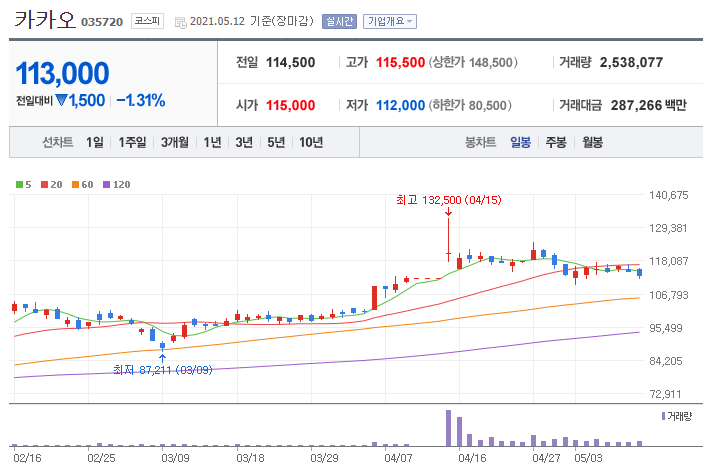The height and width of the screenshot is (473, 703).
Task: Click the tallest volume bar near 04/15
Action: click(x=448, y=428)
